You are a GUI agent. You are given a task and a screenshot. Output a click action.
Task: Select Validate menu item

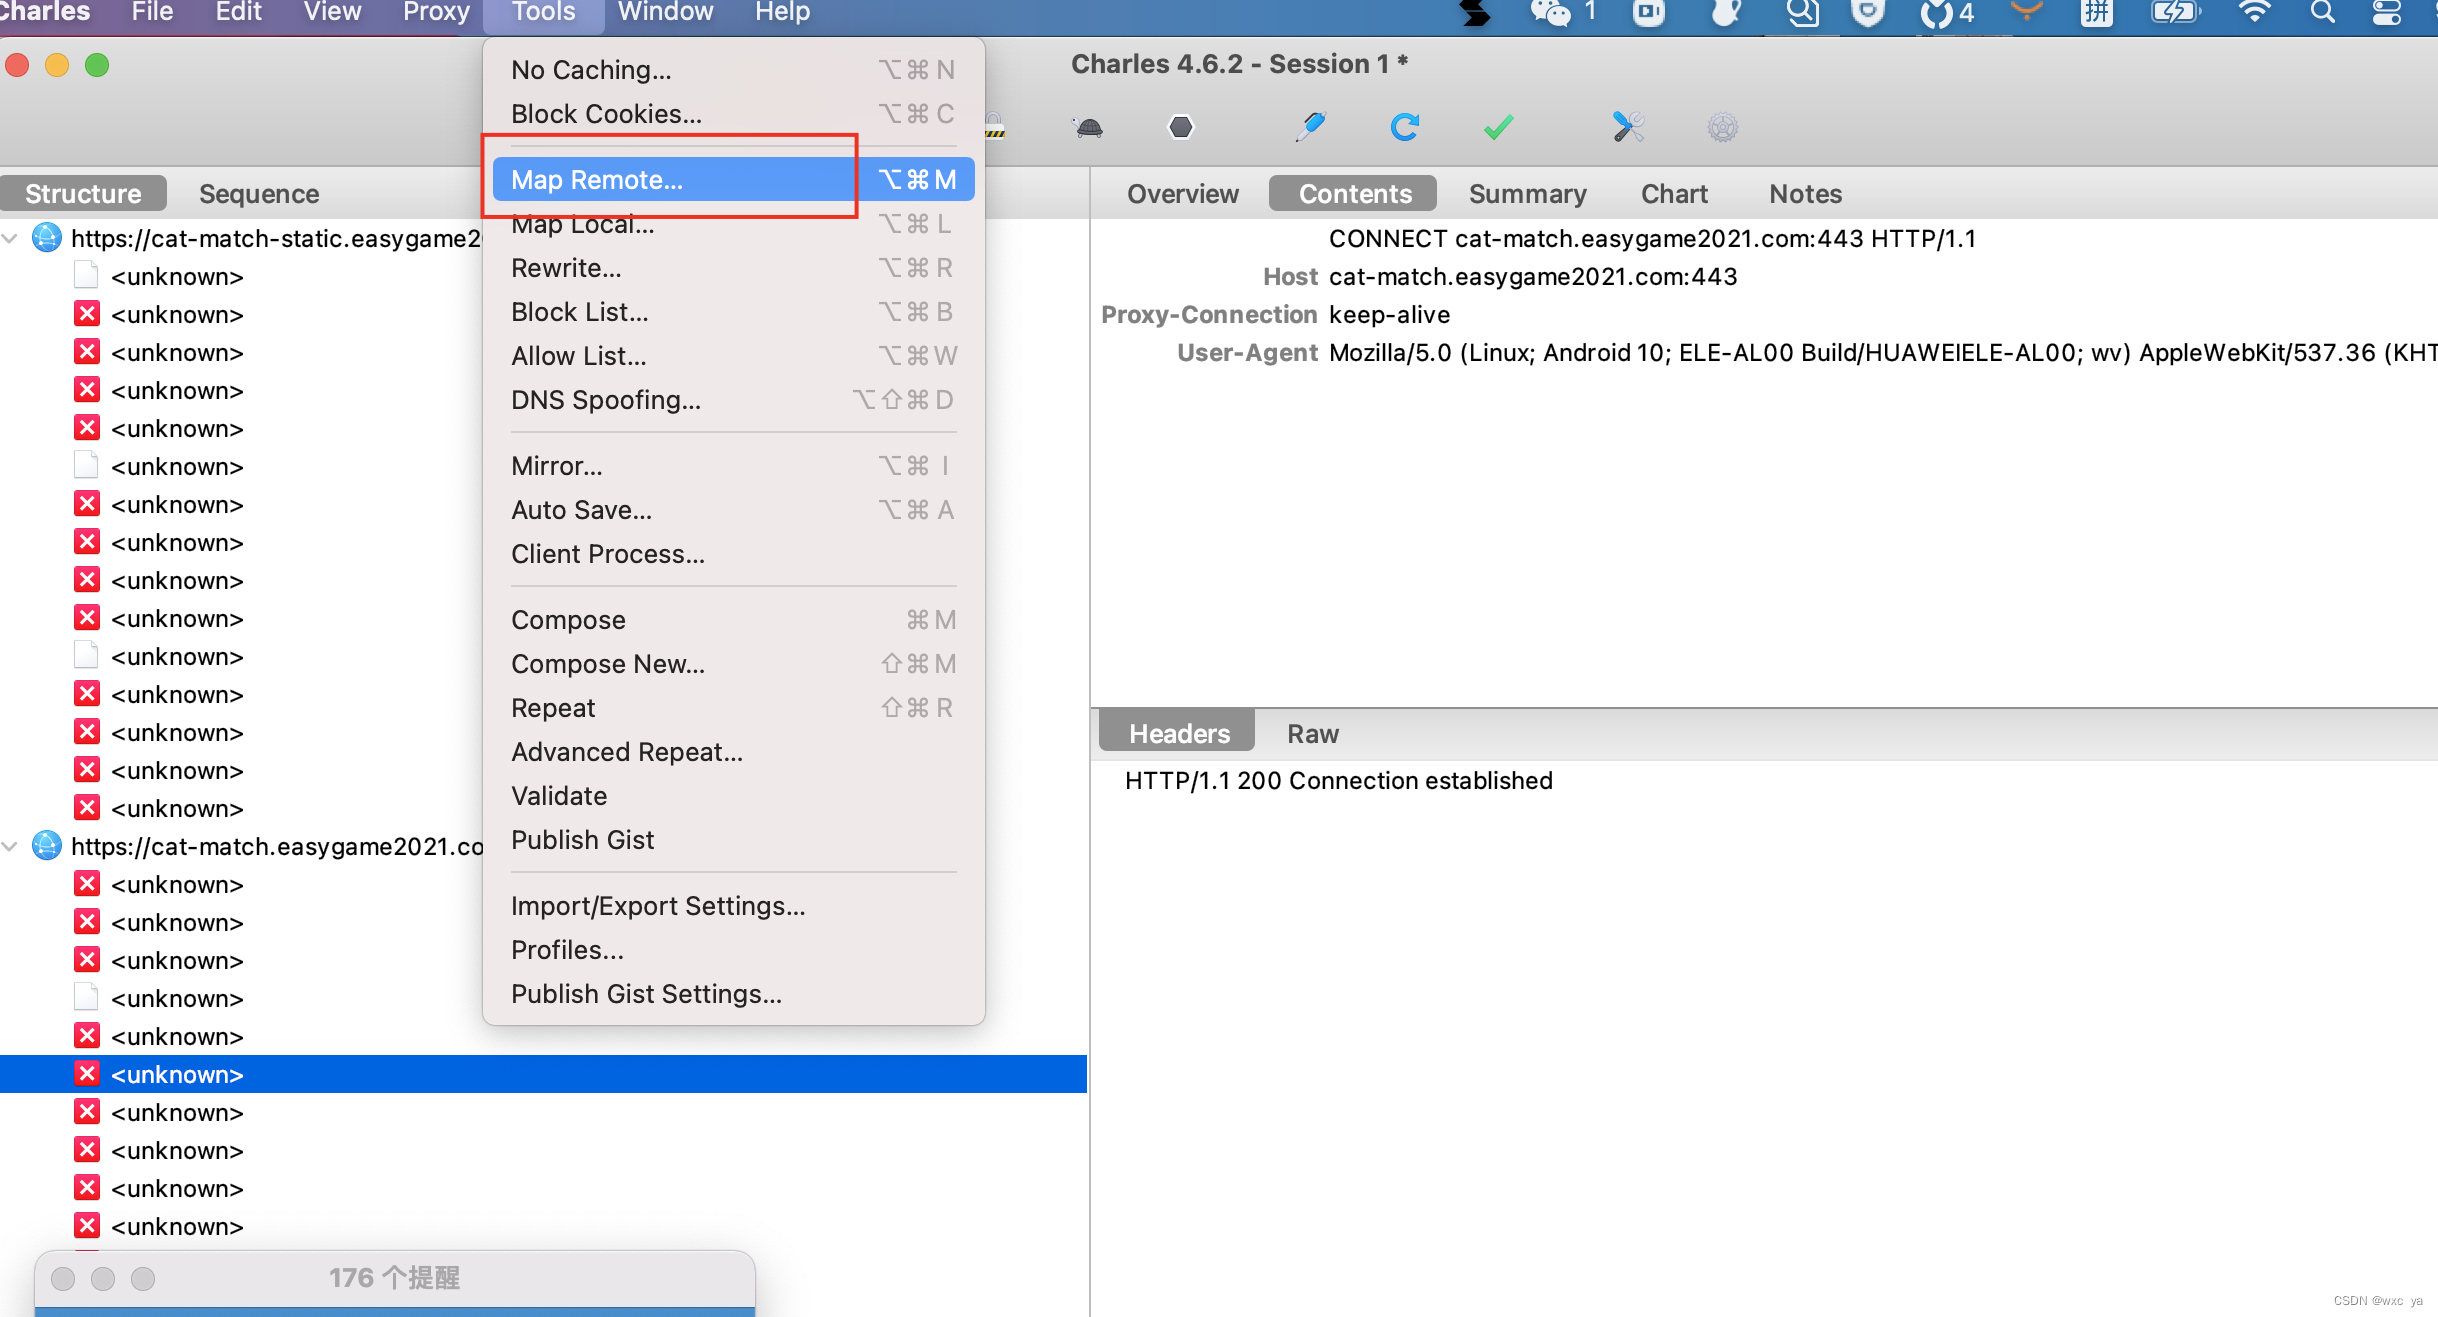click(x=733, y=796)
